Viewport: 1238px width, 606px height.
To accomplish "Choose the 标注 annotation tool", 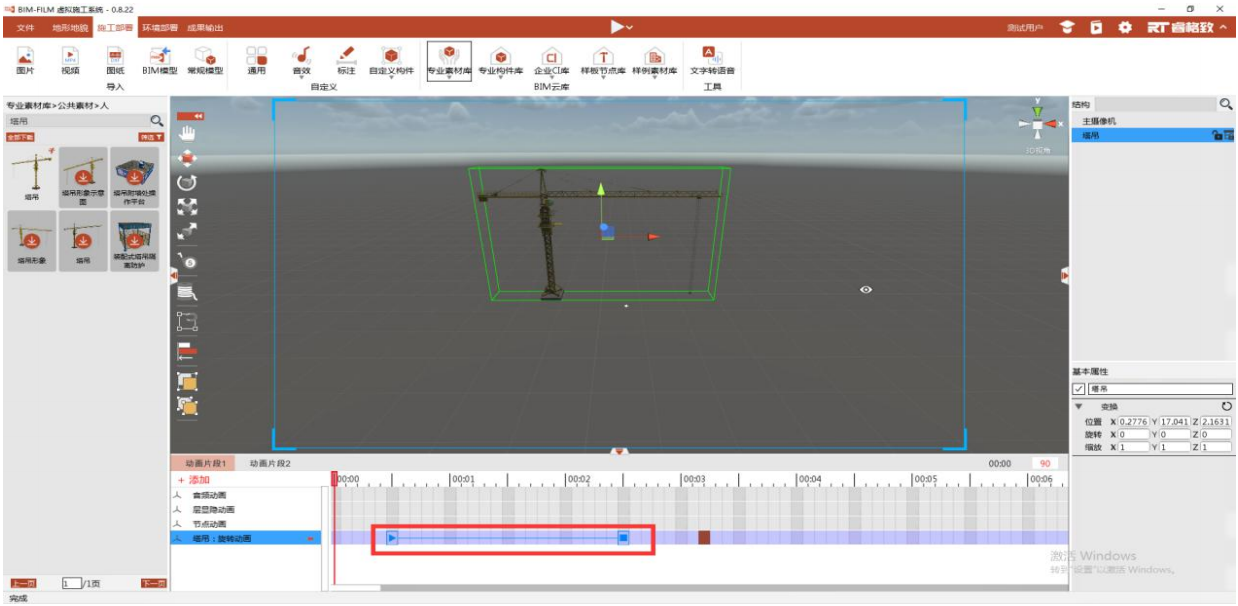I will click(346, 61).
